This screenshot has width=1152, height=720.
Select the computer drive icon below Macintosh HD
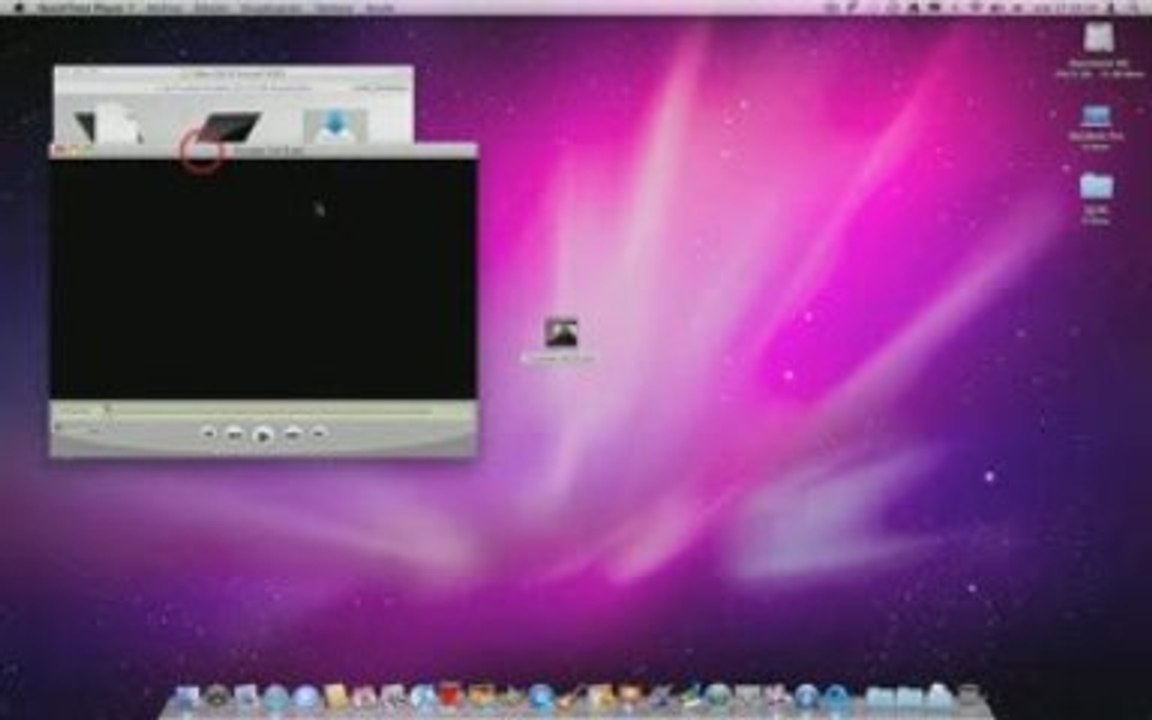[1096, 118]
